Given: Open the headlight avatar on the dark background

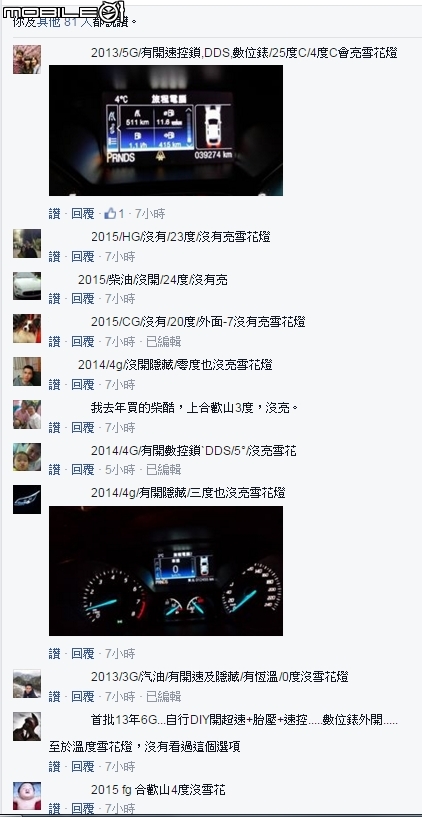Looking at the screenshot, I should pyautogui.click(x=27, y=499).
